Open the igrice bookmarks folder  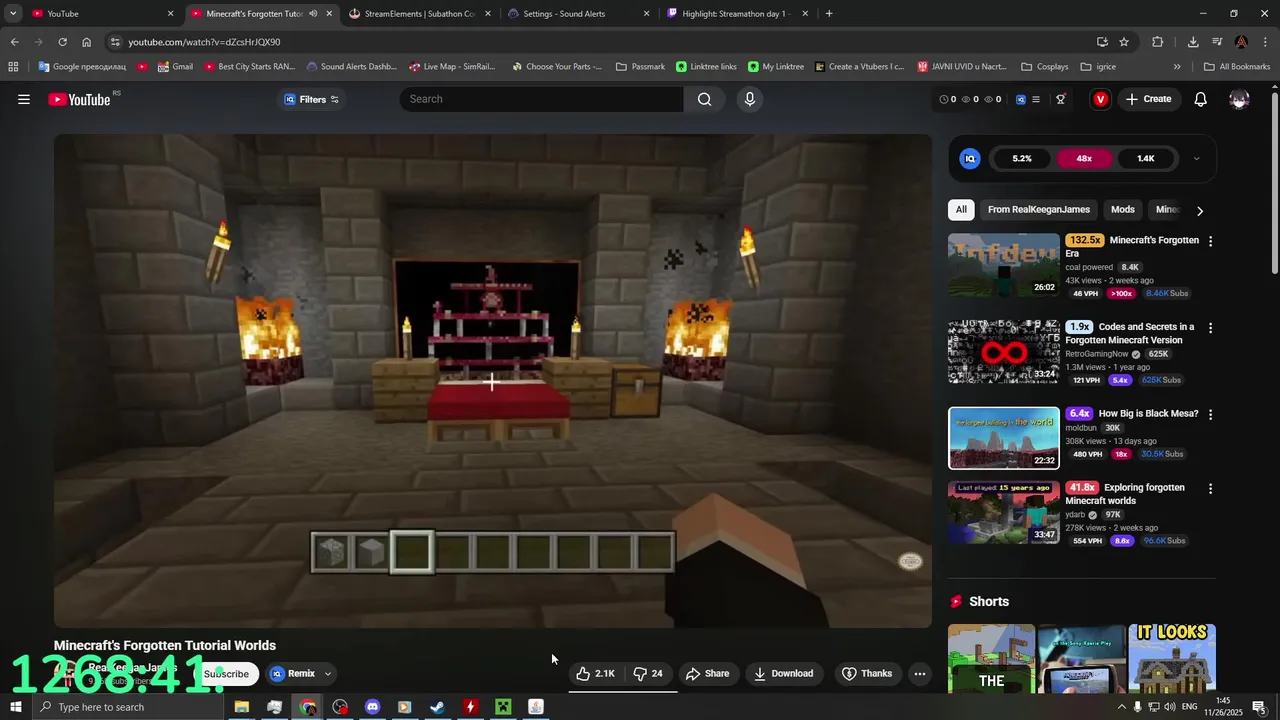1099,67
